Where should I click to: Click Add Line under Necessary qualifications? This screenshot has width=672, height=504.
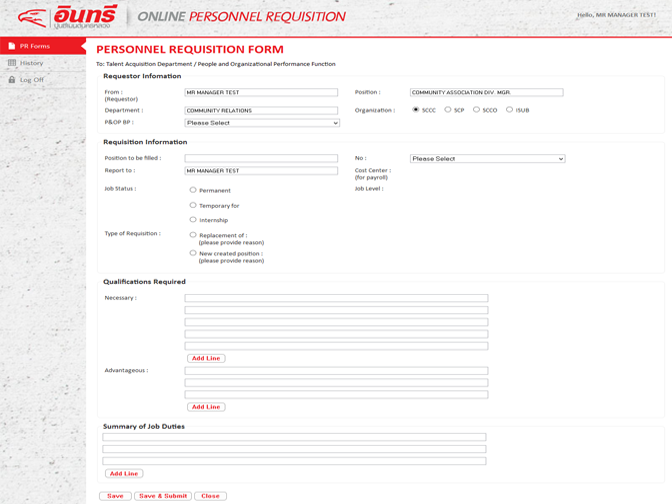click(206, 358)
